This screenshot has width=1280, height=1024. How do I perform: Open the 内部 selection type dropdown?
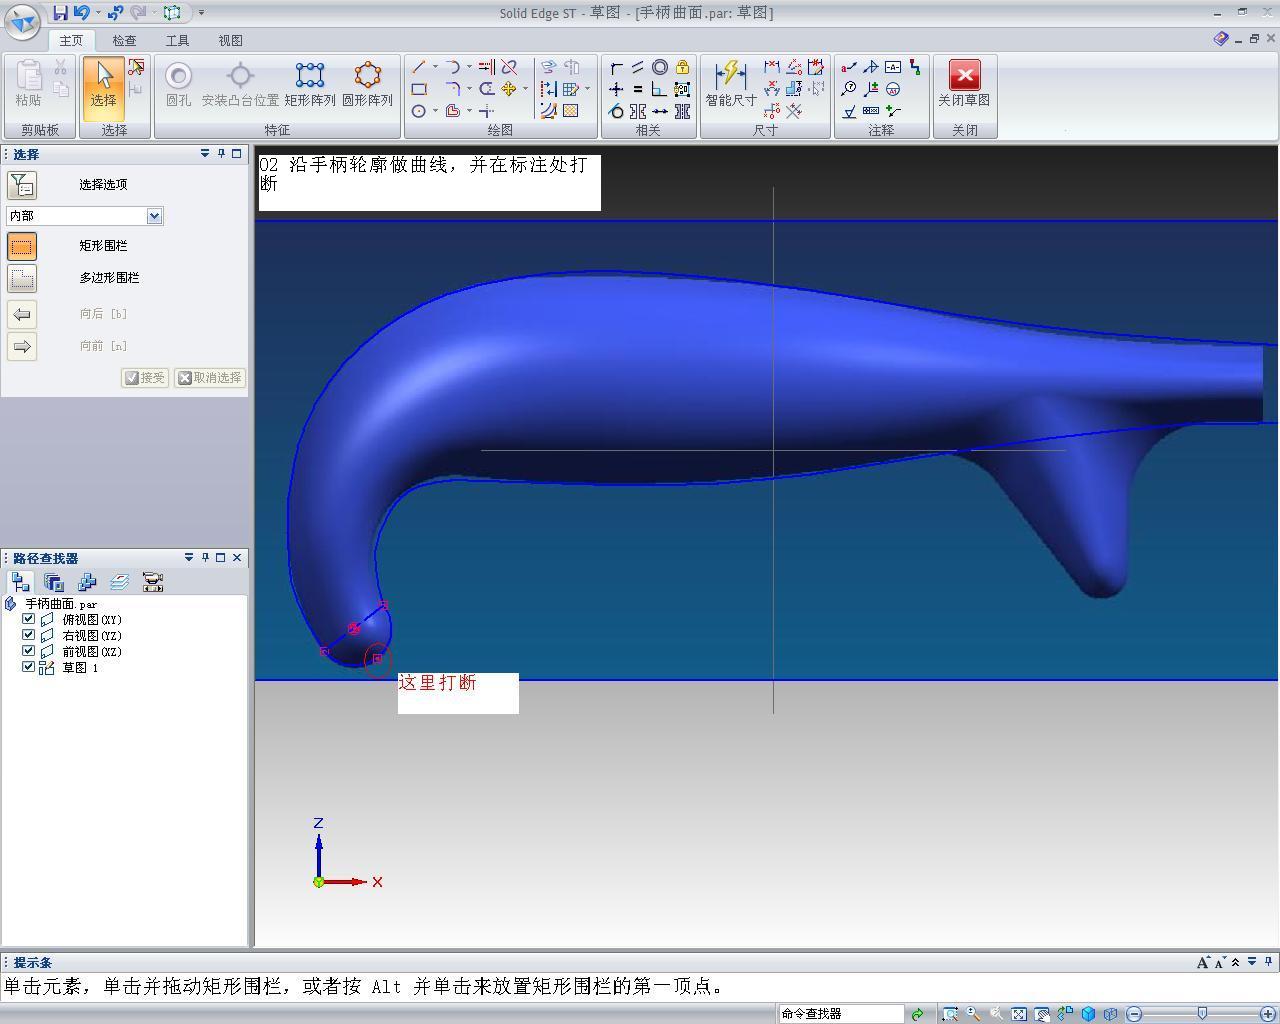click(154, 216)
